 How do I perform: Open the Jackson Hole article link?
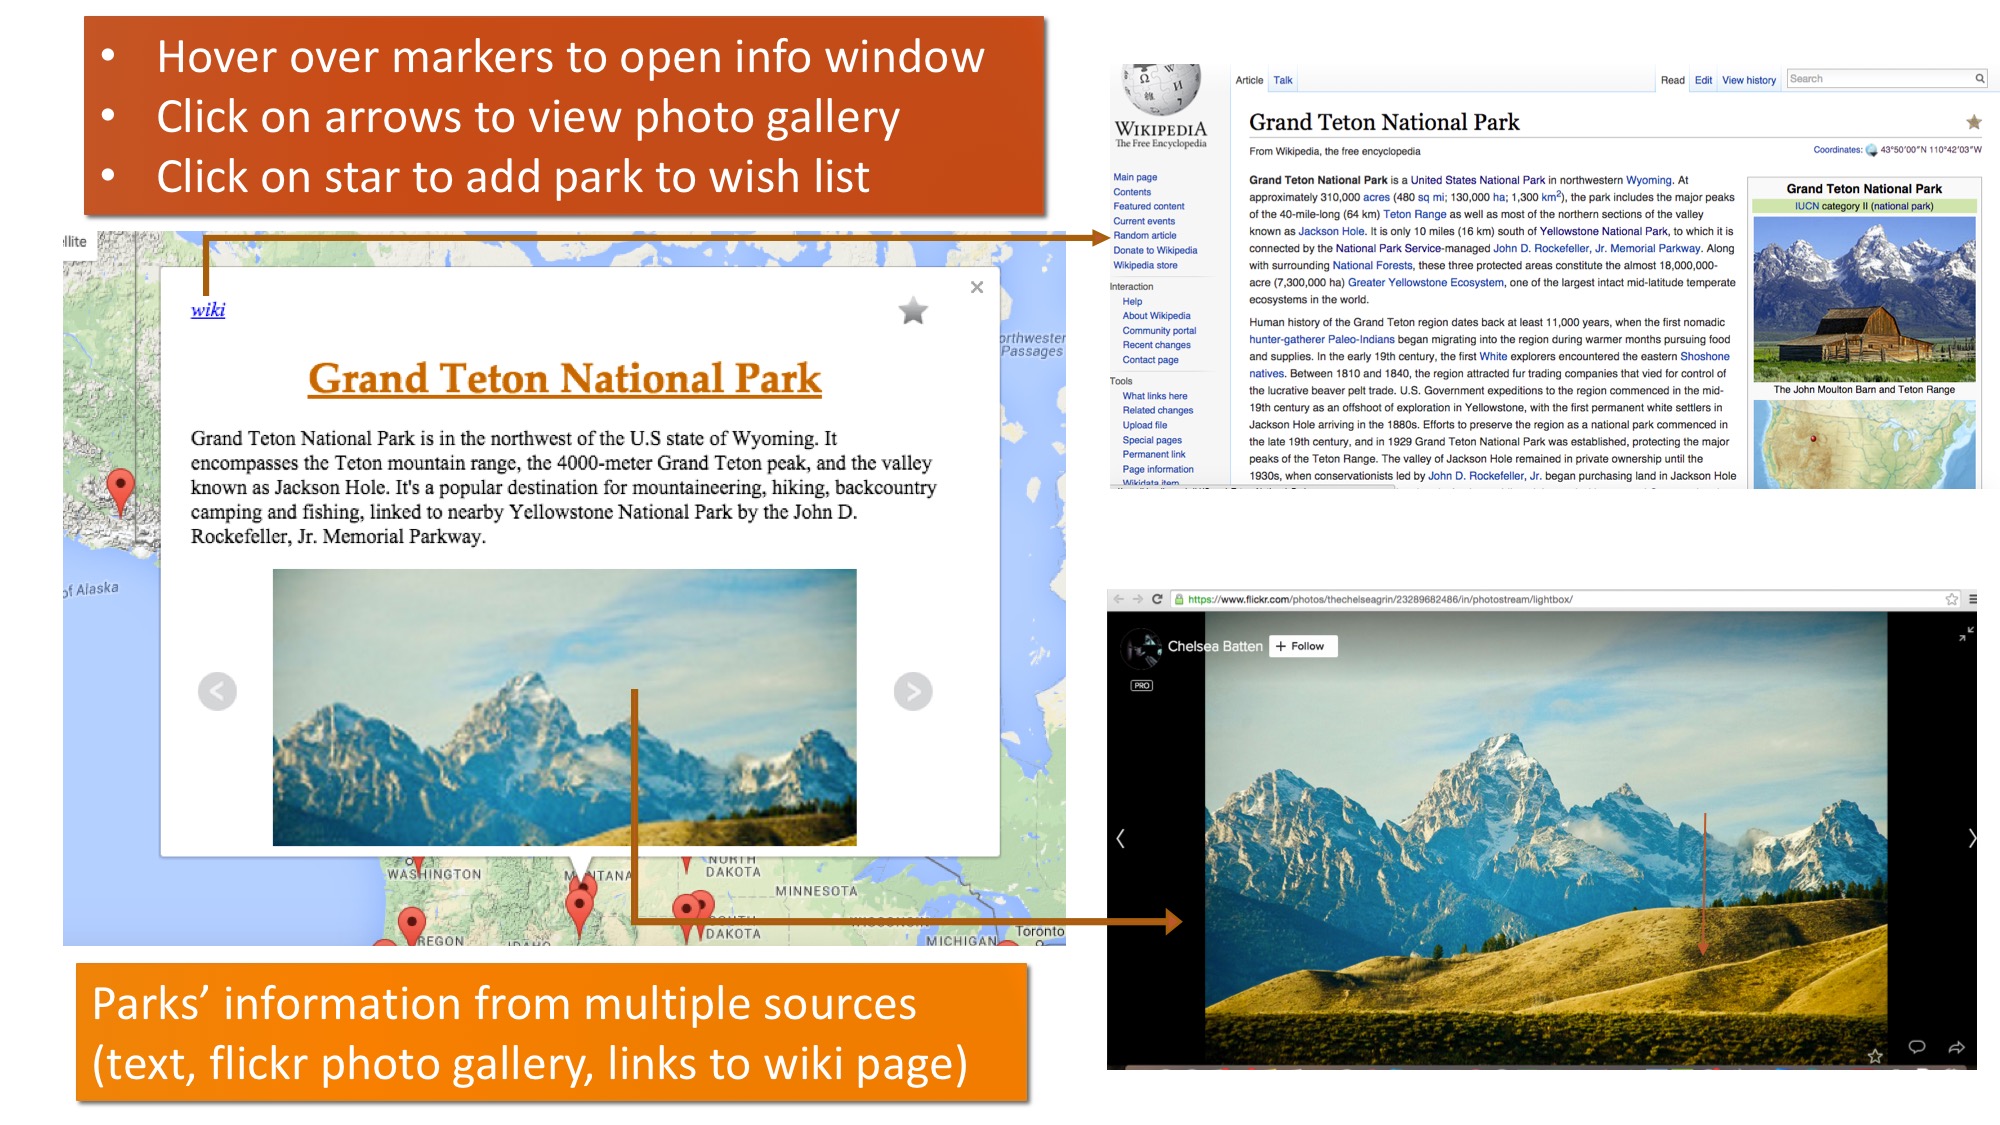(x=1331, y=231)
